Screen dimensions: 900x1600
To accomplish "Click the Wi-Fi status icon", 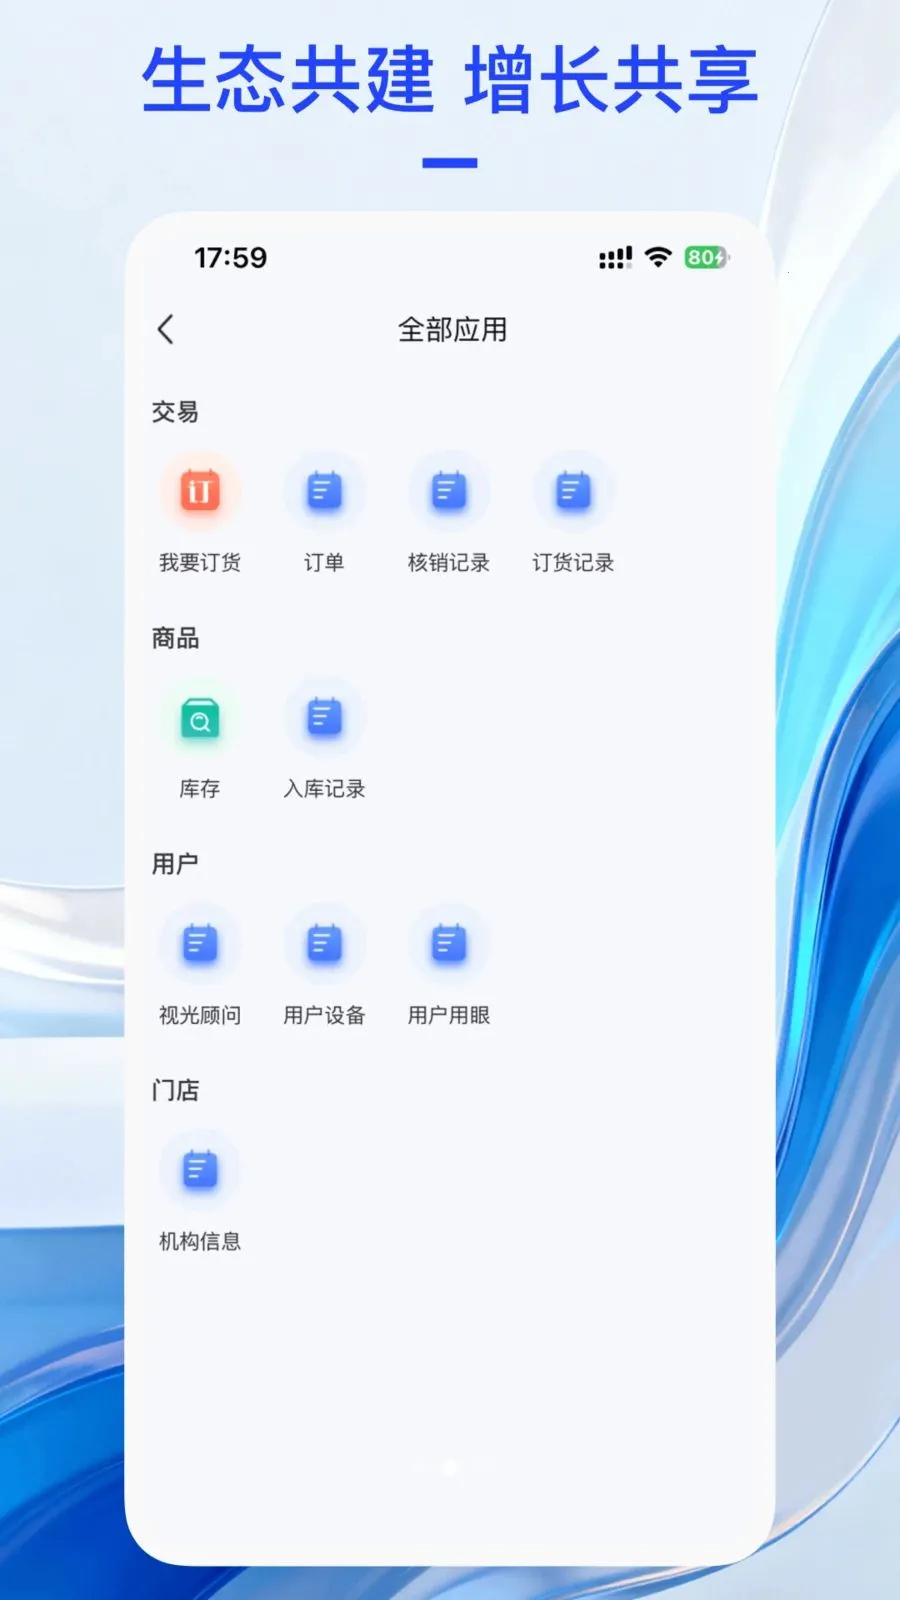I will 658,257.
